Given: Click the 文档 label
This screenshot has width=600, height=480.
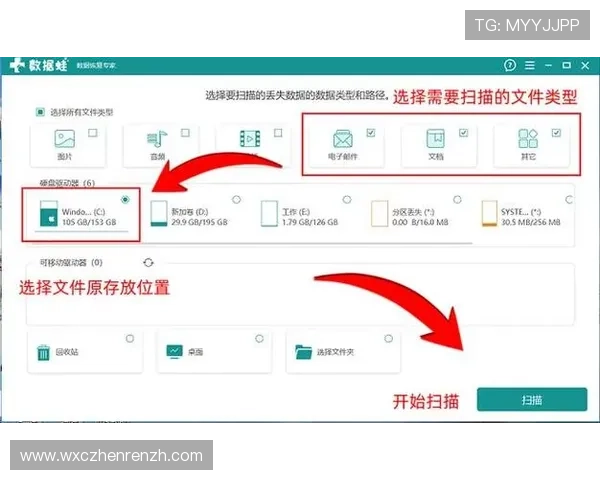Looking at the screenshot, I should point(435,156).
